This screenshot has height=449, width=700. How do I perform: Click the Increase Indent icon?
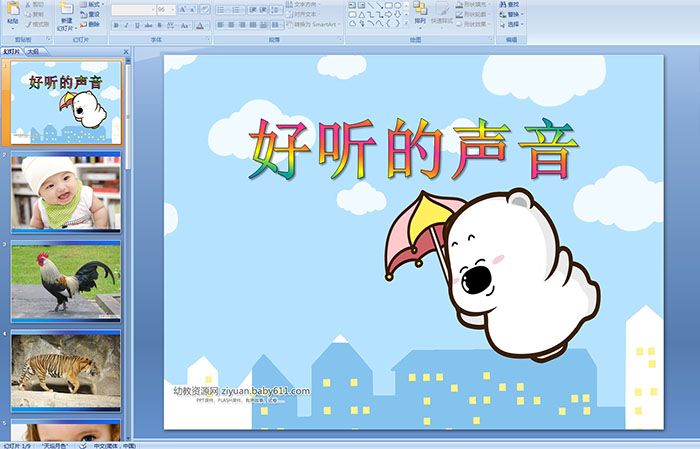pyautogui.click(x=263, y=10)
